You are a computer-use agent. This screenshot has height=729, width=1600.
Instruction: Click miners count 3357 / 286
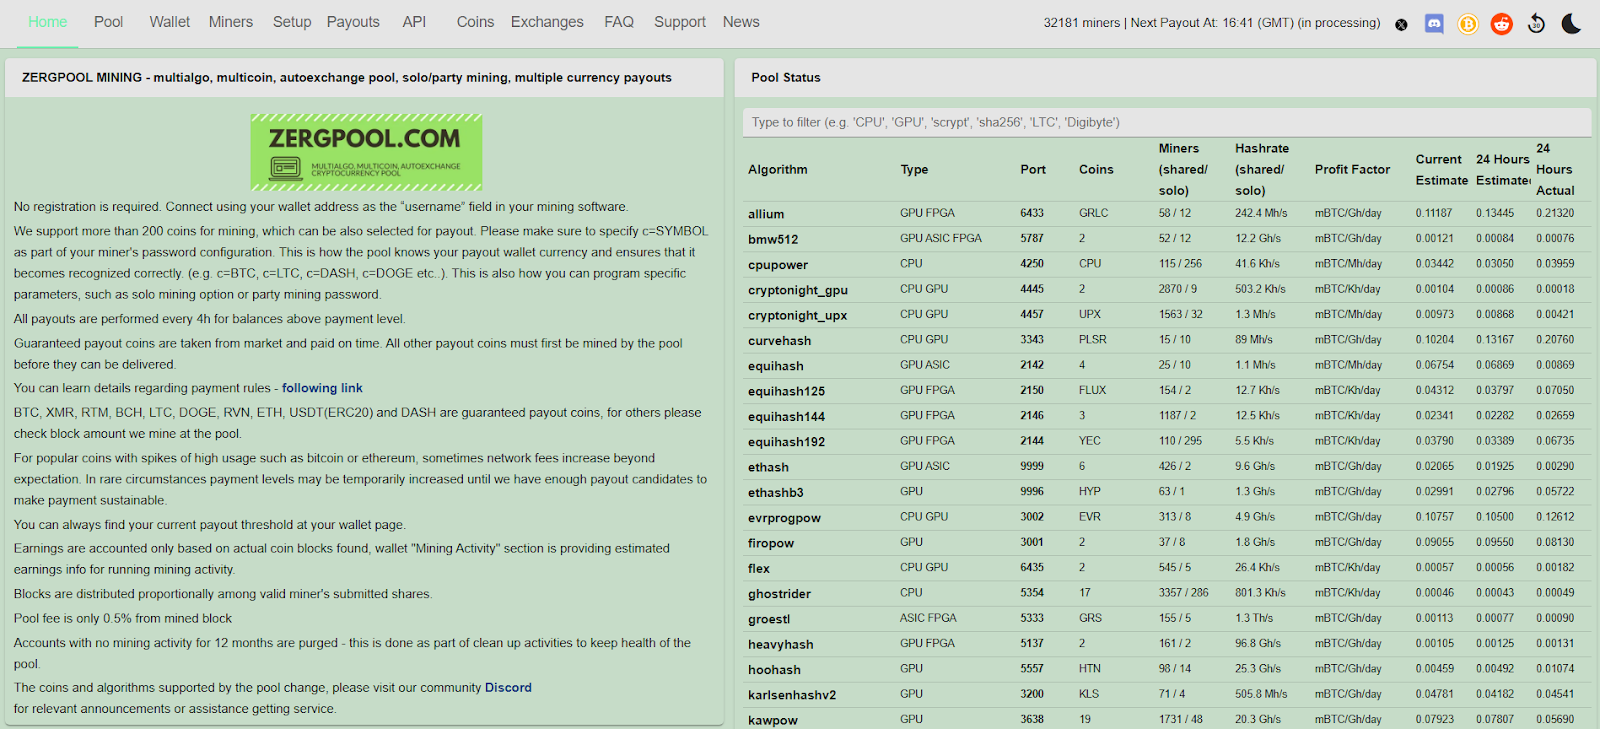click(x=1184, y=592)
